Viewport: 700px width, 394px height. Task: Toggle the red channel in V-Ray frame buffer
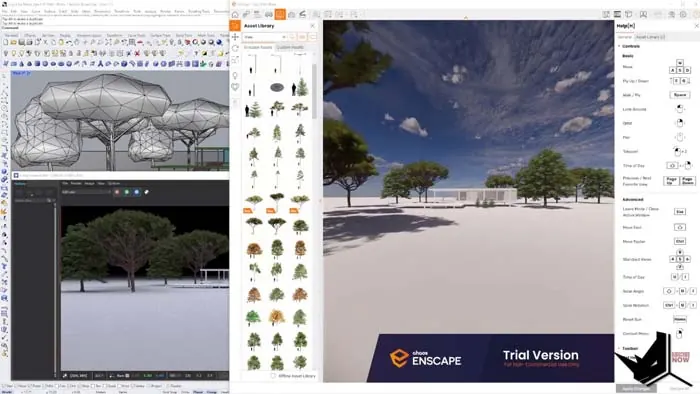tap(117, 192)
